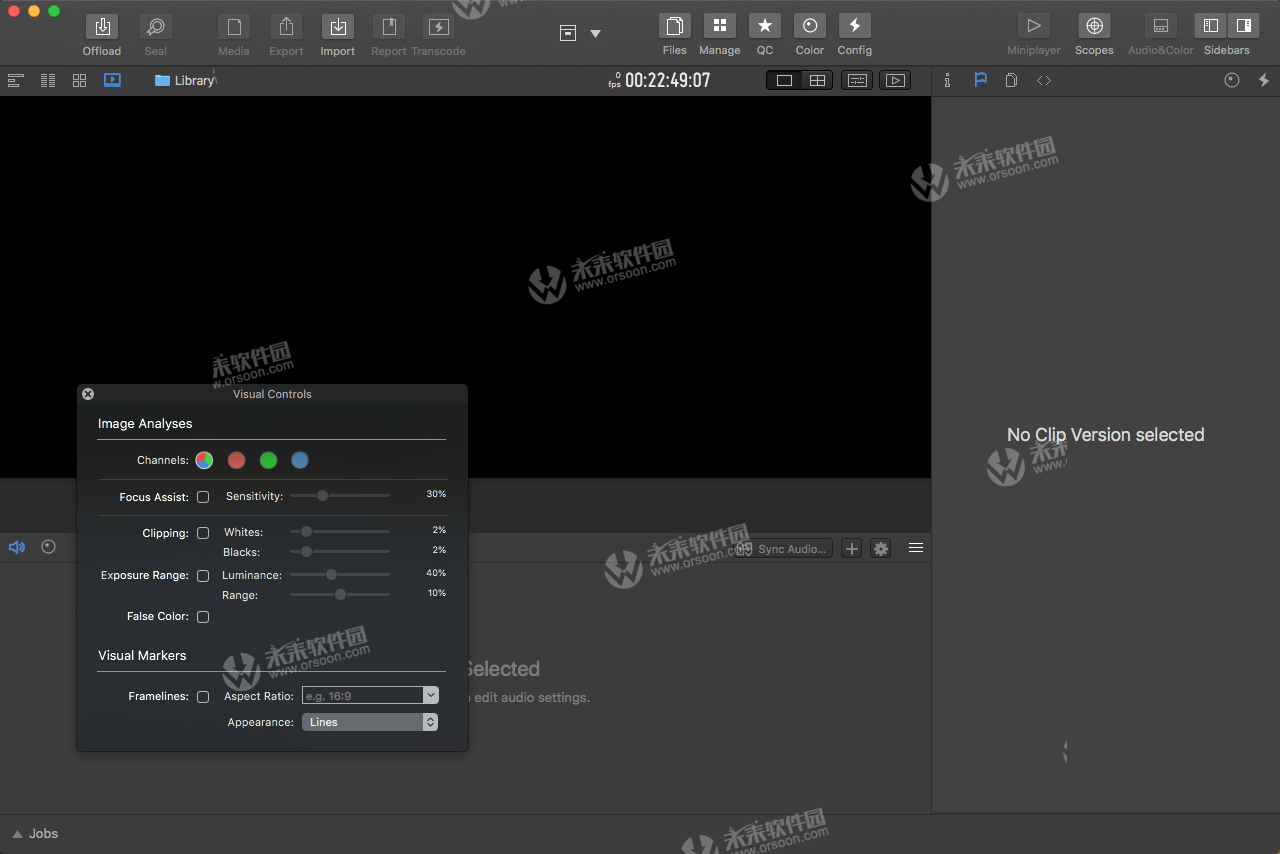Enable Clipping analysis

(x=203, y=533)
